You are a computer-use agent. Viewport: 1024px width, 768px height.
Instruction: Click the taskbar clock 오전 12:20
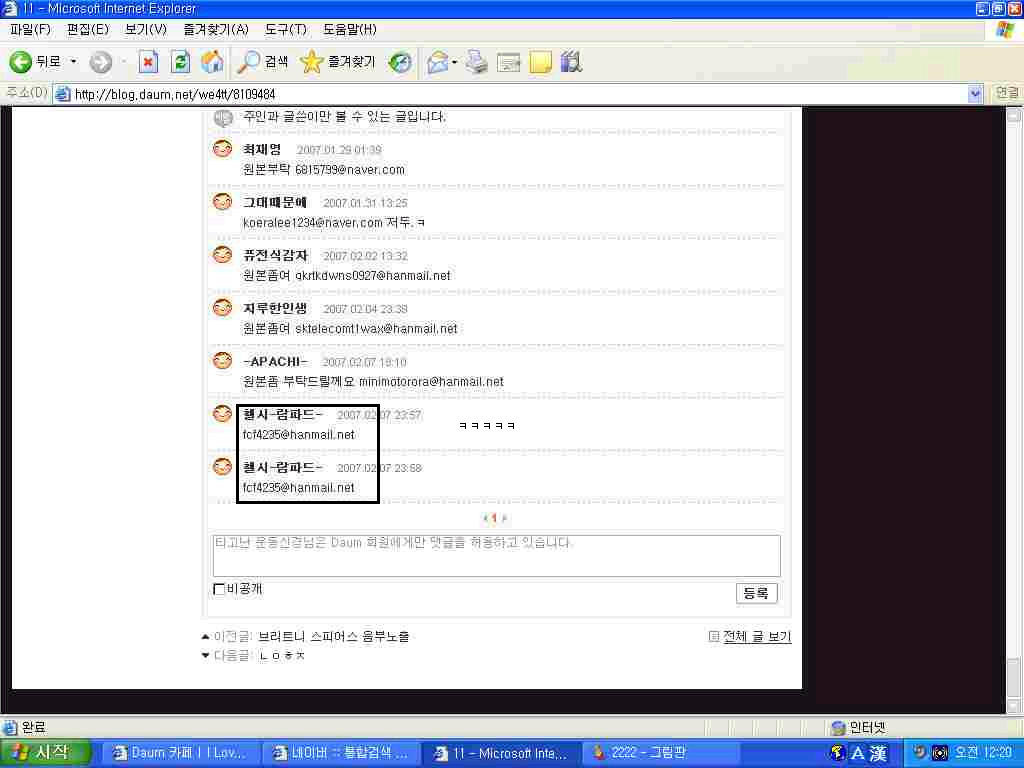click(x=983, y=753)
